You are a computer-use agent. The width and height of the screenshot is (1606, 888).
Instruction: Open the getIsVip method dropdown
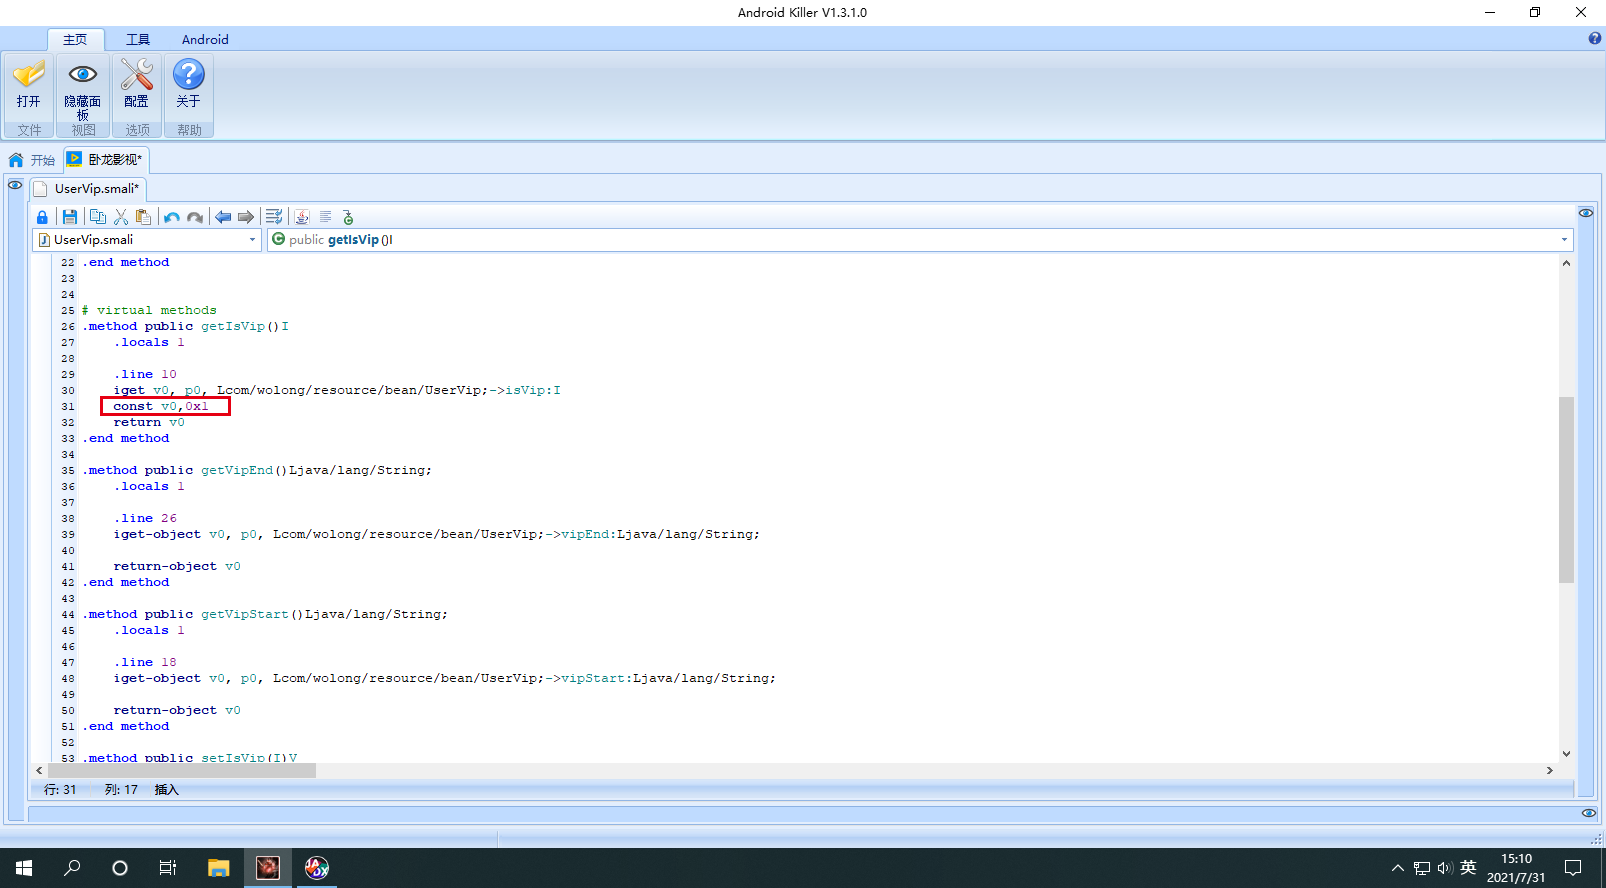920,240
